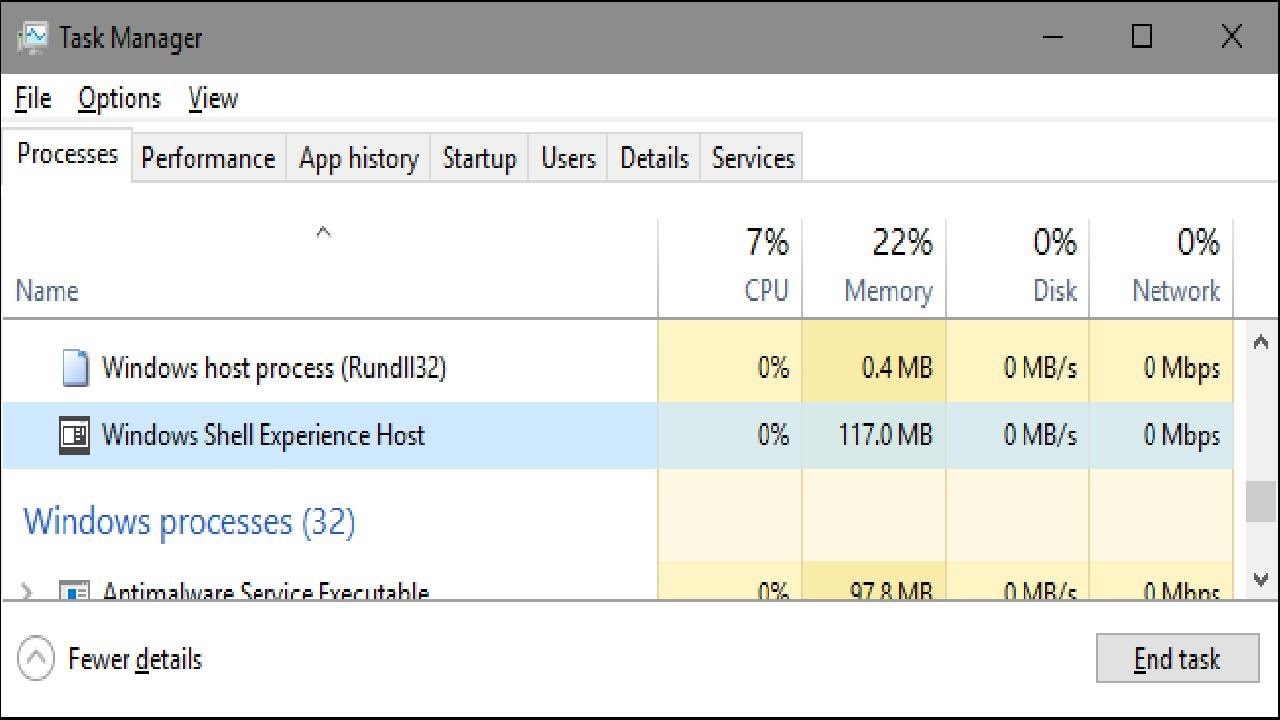
Task: Click the vertical scrollbar thumb
Action: click(x=1260, y=500)
